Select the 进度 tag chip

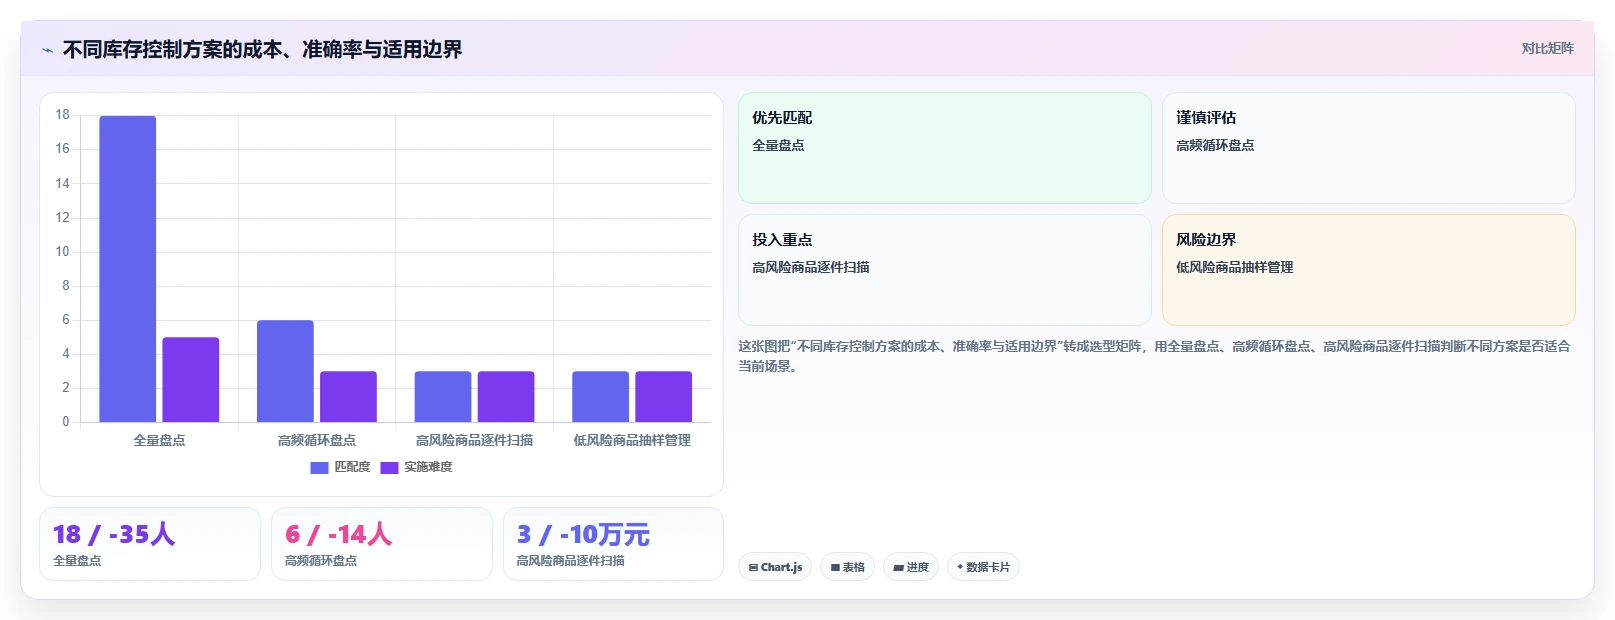coord(911,567)
